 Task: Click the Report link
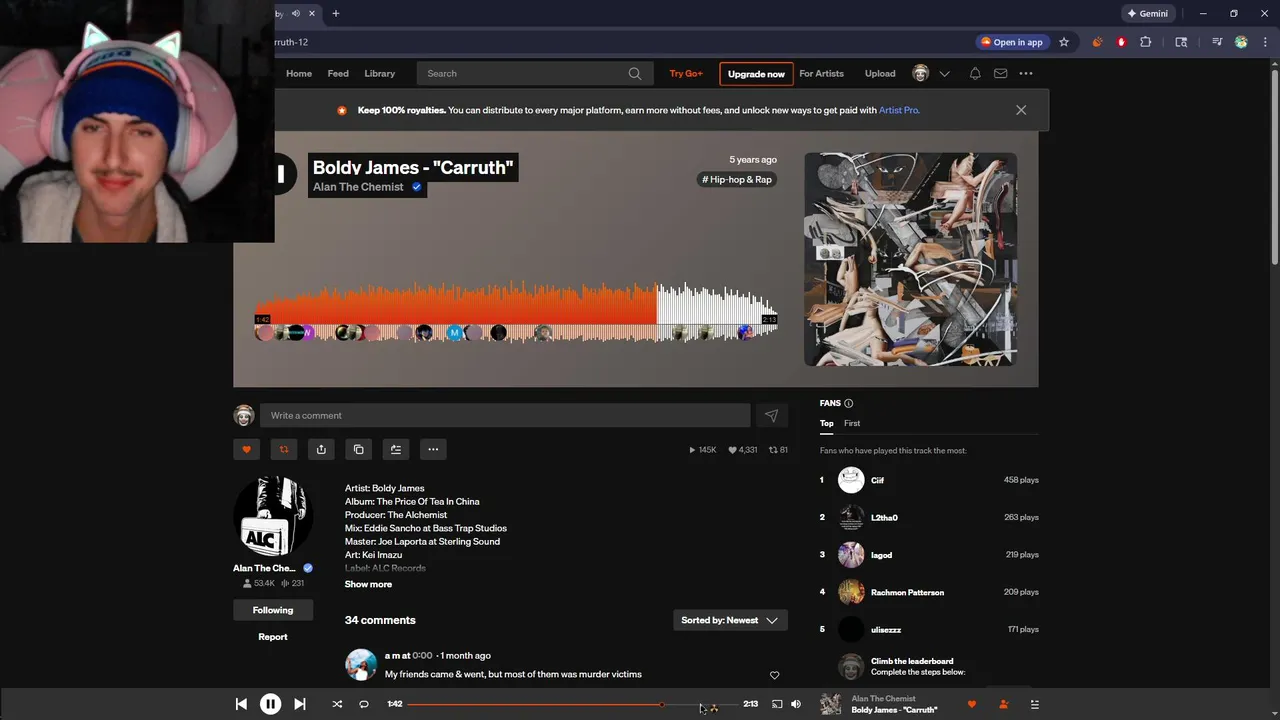click(273, 637)
